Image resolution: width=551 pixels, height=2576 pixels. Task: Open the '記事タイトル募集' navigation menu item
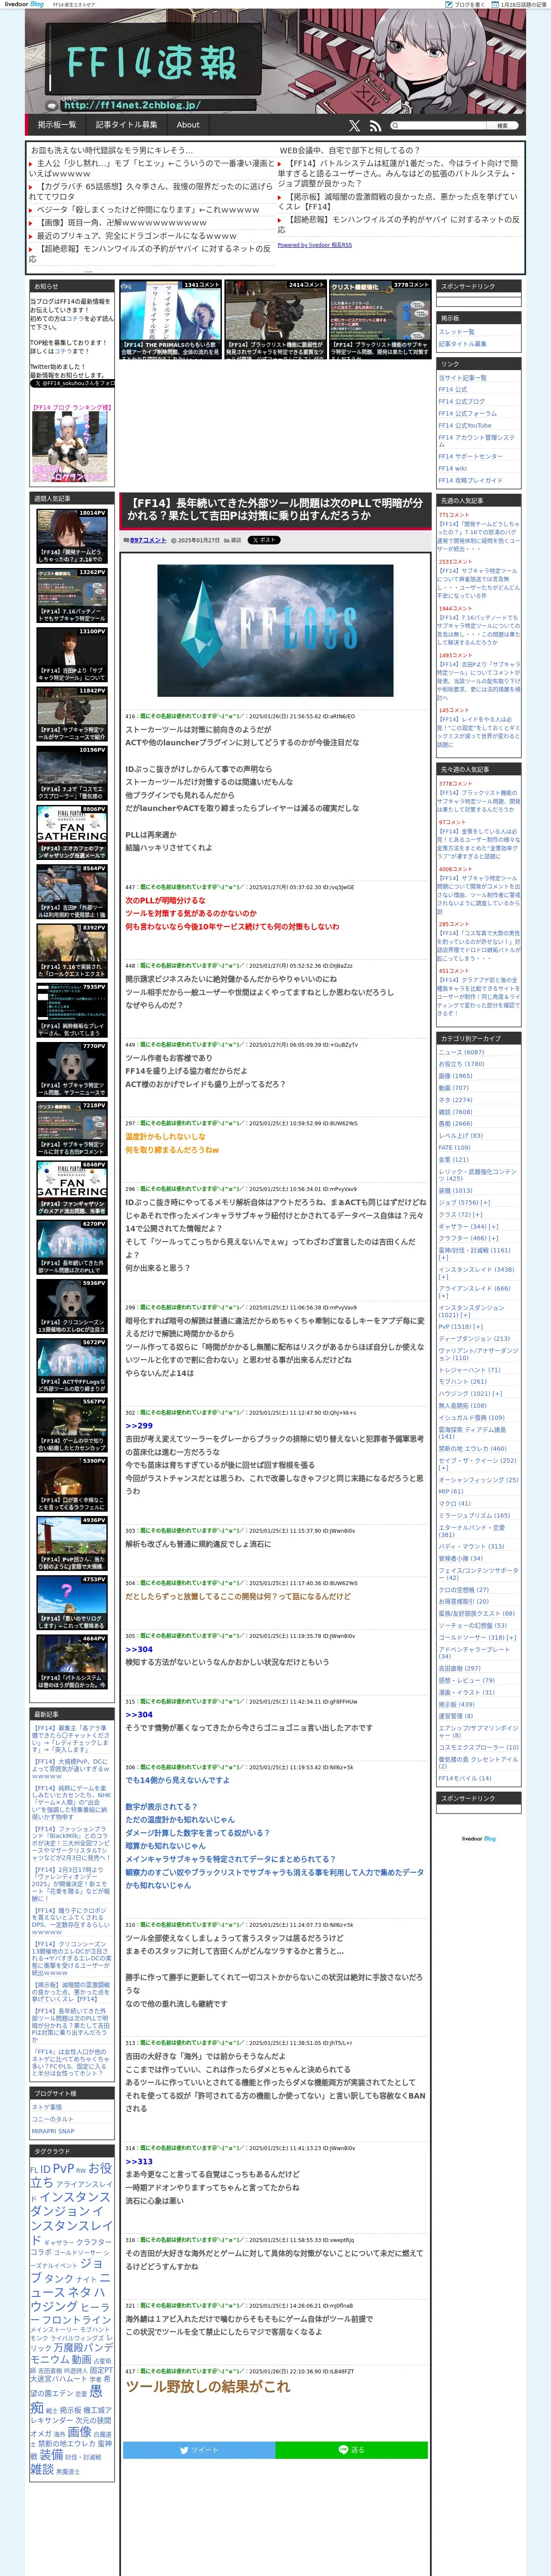pos(127,125)
